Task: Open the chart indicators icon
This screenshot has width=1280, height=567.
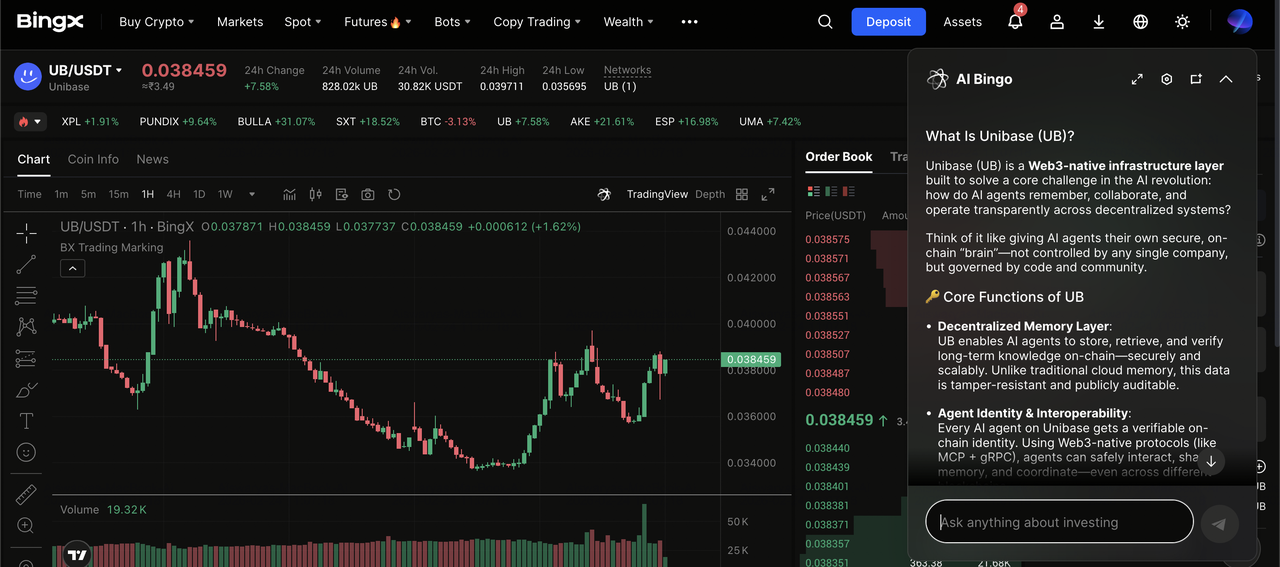Action: (290, 194)
